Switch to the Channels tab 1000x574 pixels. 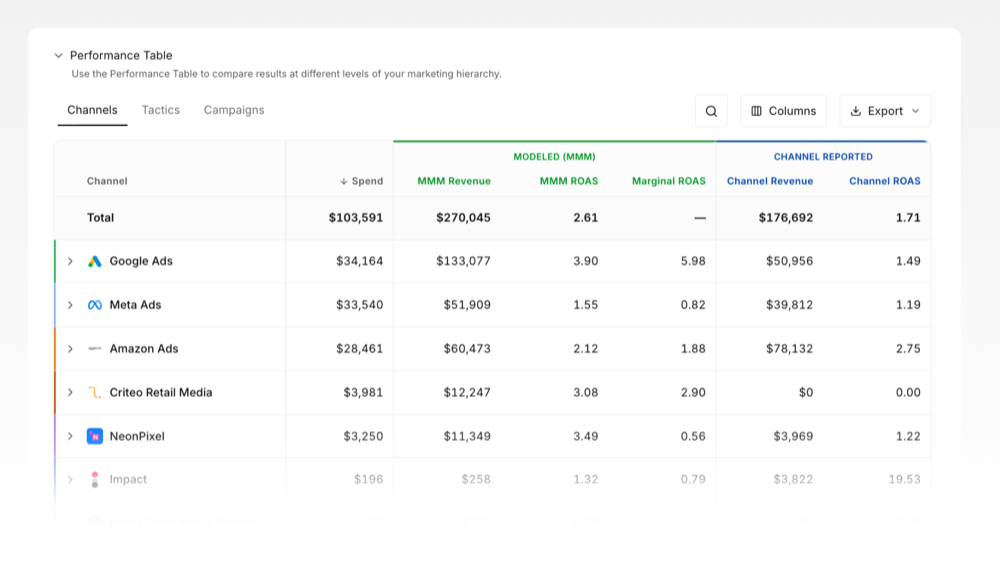coord(92,110)
